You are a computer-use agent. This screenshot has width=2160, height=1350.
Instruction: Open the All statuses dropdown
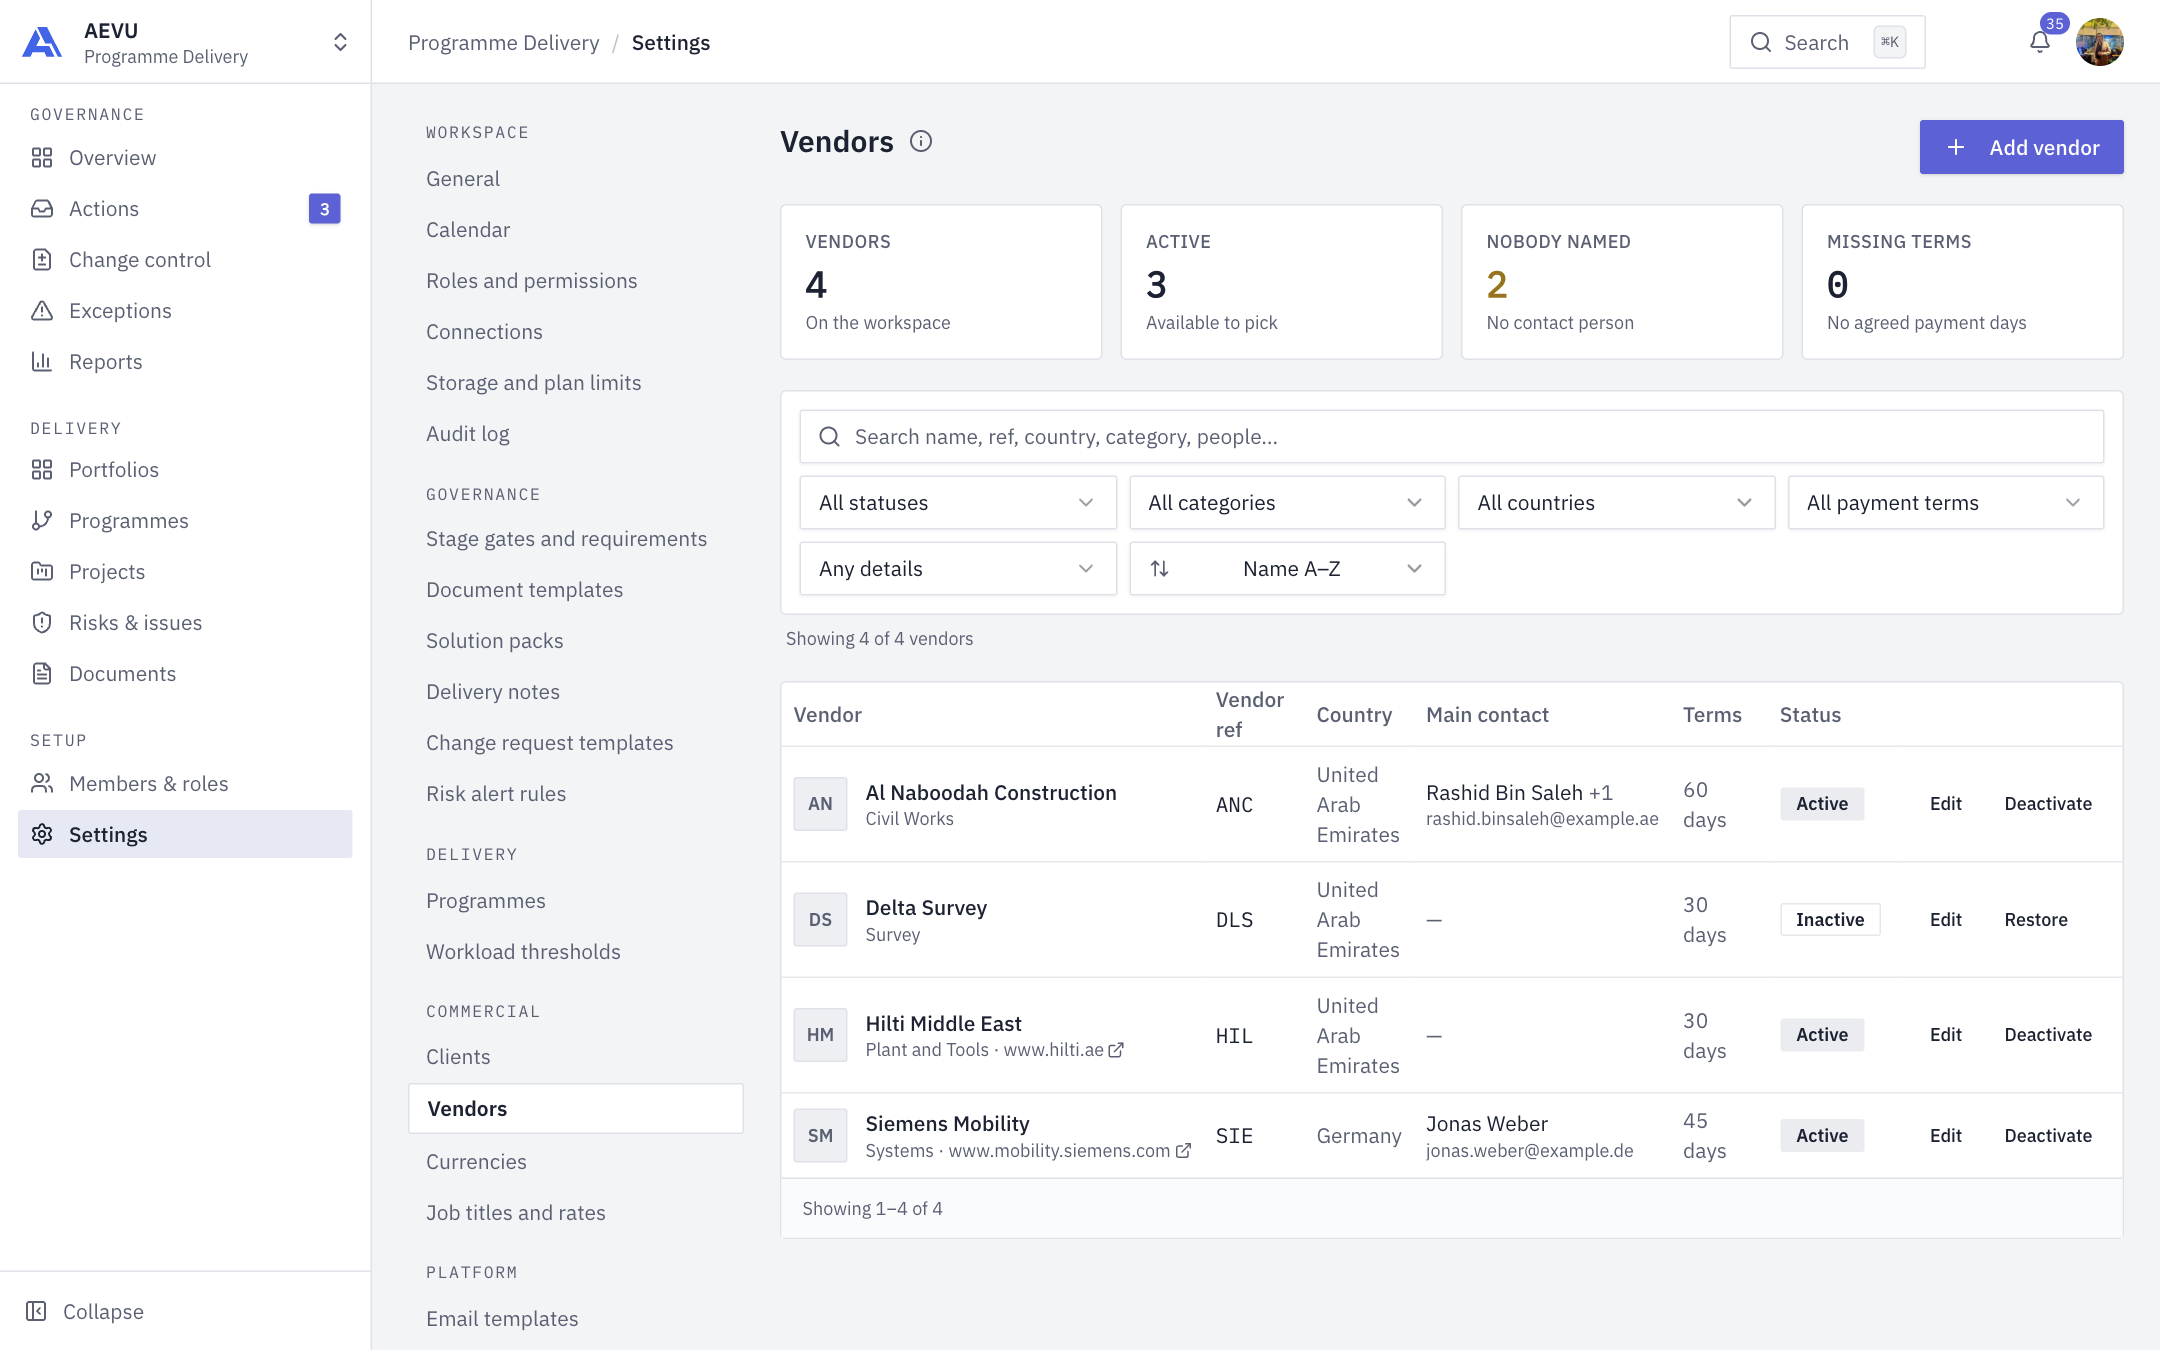[958, 503]
